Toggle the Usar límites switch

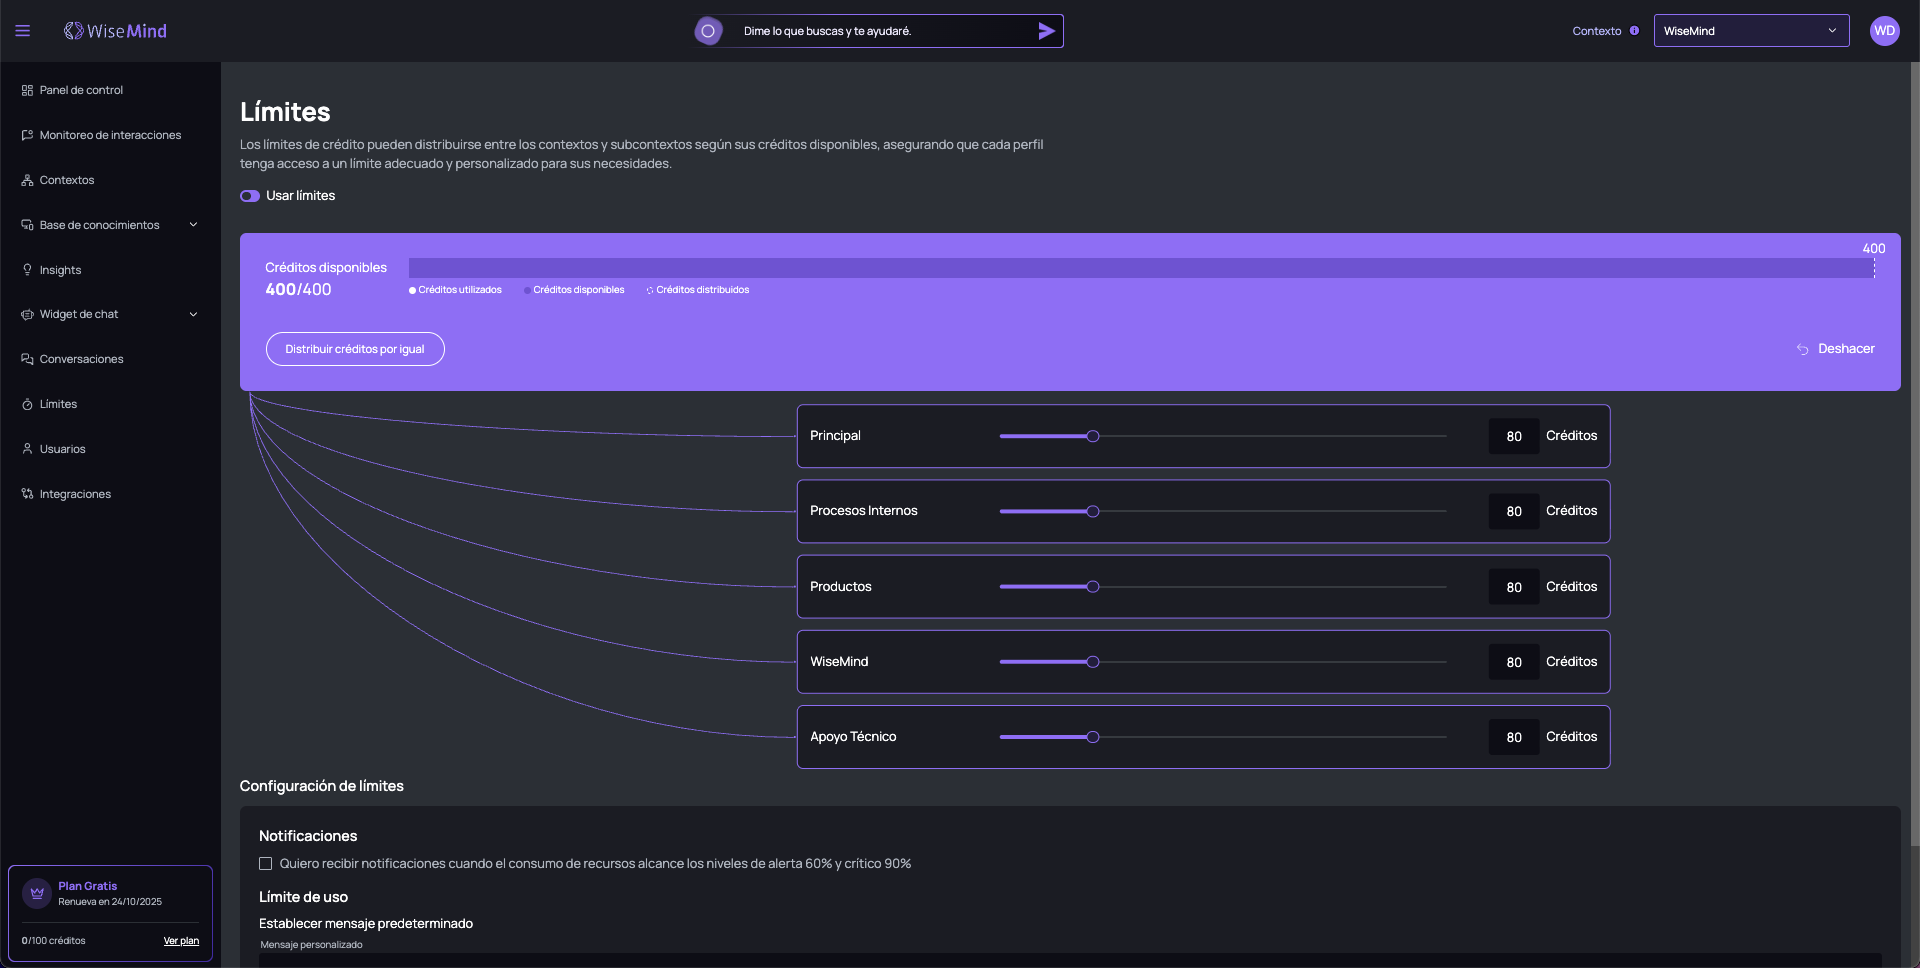point(250,196)
